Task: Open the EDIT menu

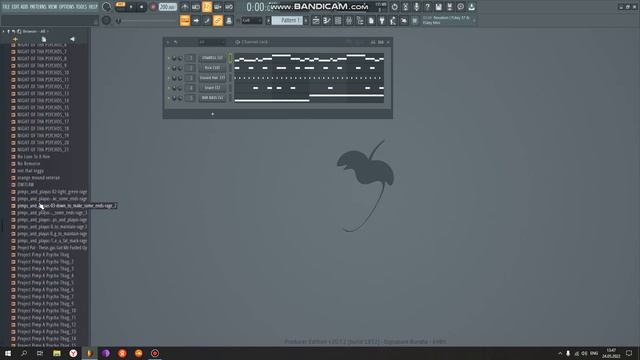Action: point(15,7)
